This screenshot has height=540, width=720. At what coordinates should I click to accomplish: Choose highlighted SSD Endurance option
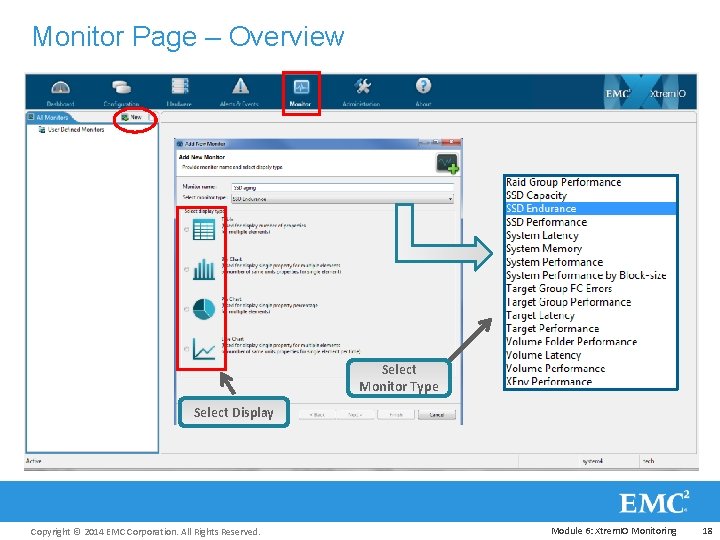591,208
